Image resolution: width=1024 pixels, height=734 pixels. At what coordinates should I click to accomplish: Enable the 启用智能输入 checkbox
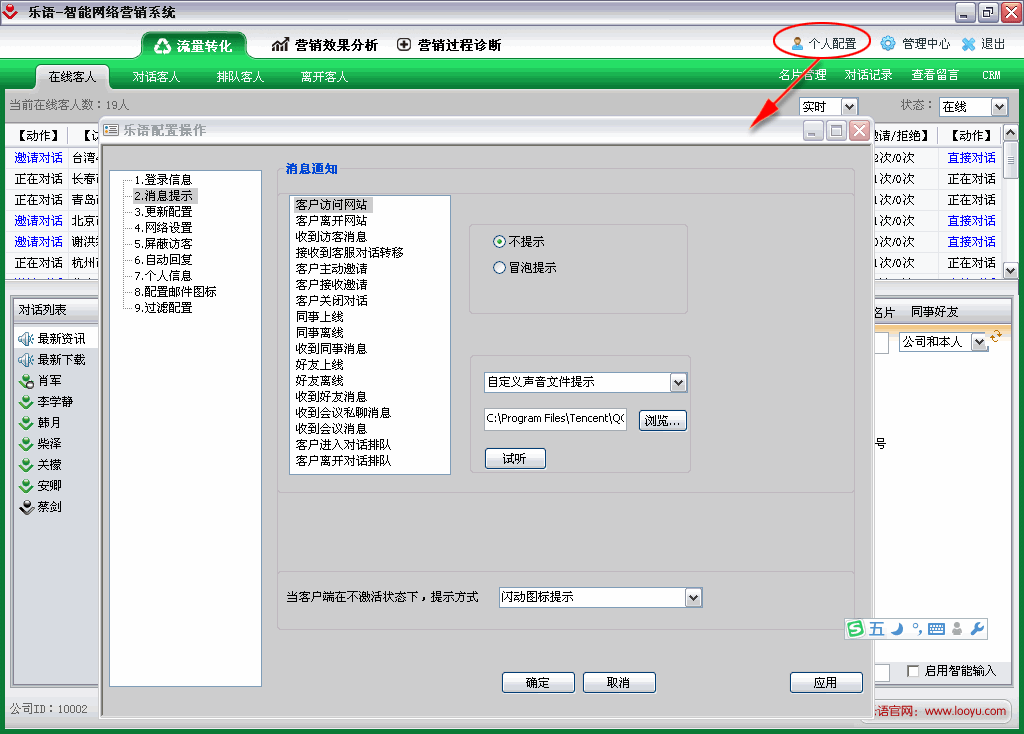coord(913,671)
